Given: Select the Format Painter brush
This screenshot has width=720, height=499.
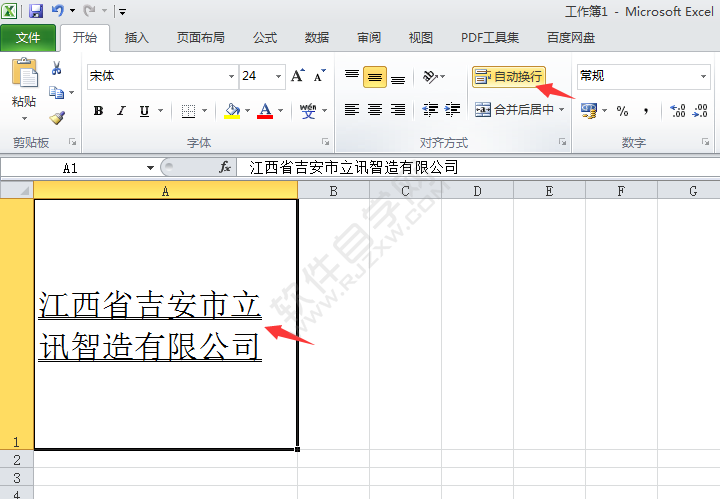Looking at the screenshot, I should point(57,118).
